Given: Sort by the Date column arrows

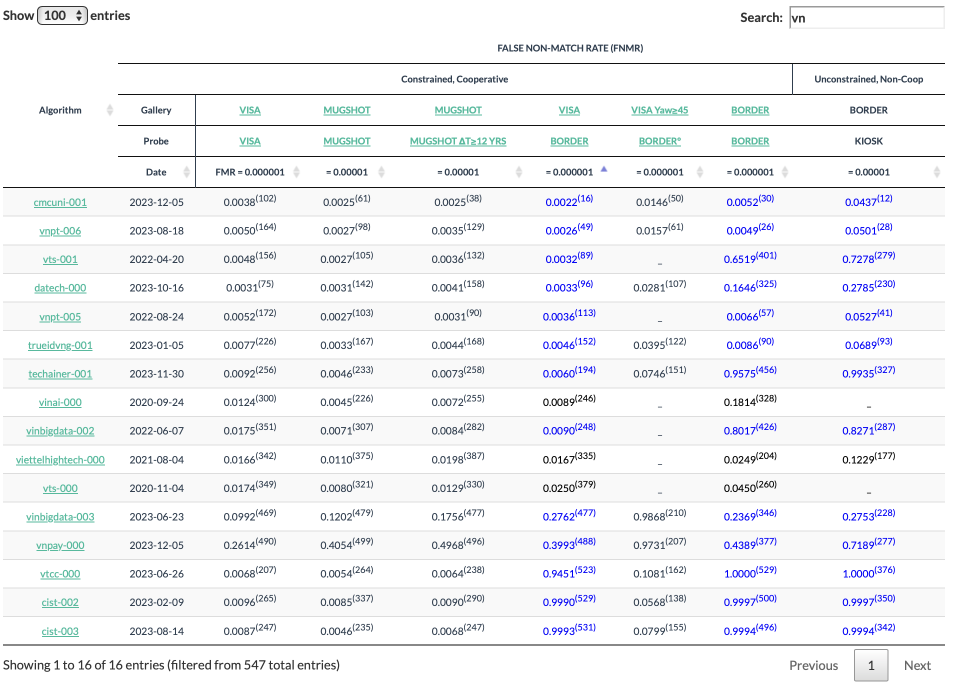Looking at the screenshot, I should pyautogui.click(x=186, y=172).
